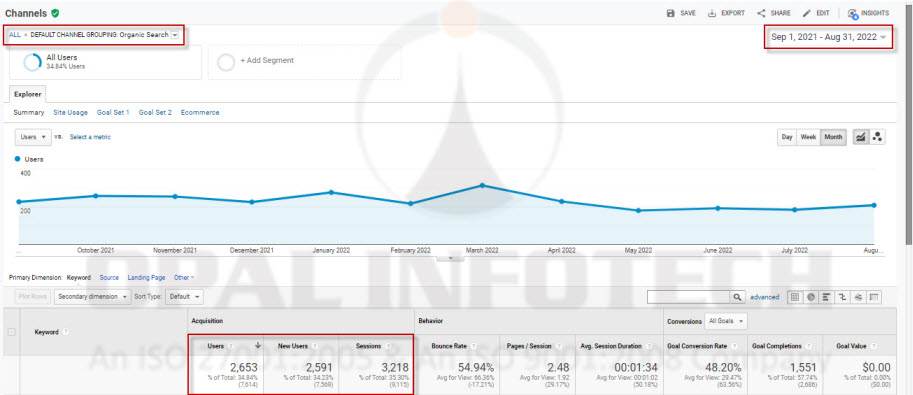This screenshot has height=395, width=913.
Task: Click inside the table search input field
Action: [689, 297]
